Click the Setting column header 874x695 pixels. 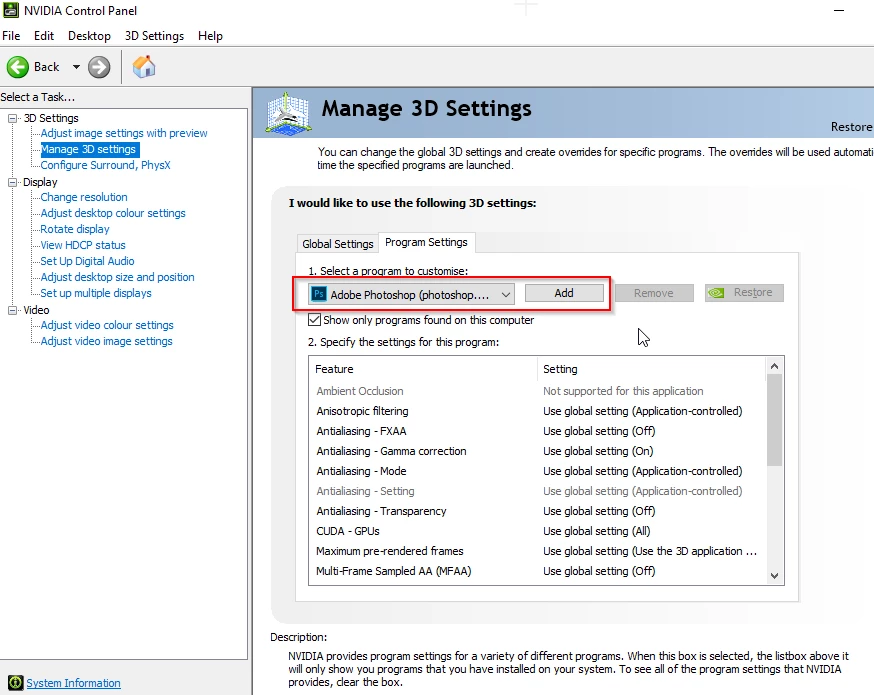point(652,369)
